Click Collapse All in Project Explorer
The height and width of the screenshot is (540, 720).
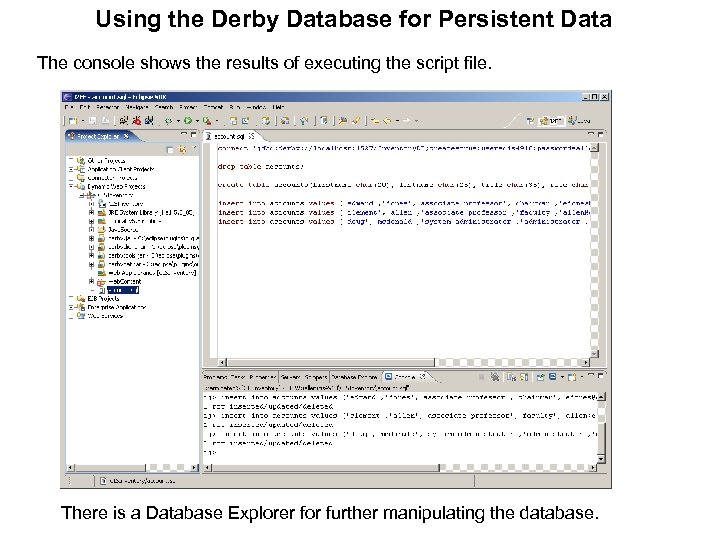(170, 150)
